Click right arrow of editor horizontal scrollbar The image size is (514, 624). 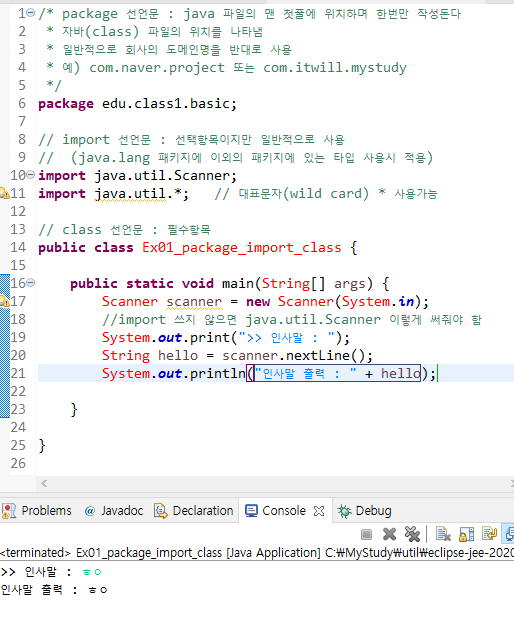tap(511, 484)
